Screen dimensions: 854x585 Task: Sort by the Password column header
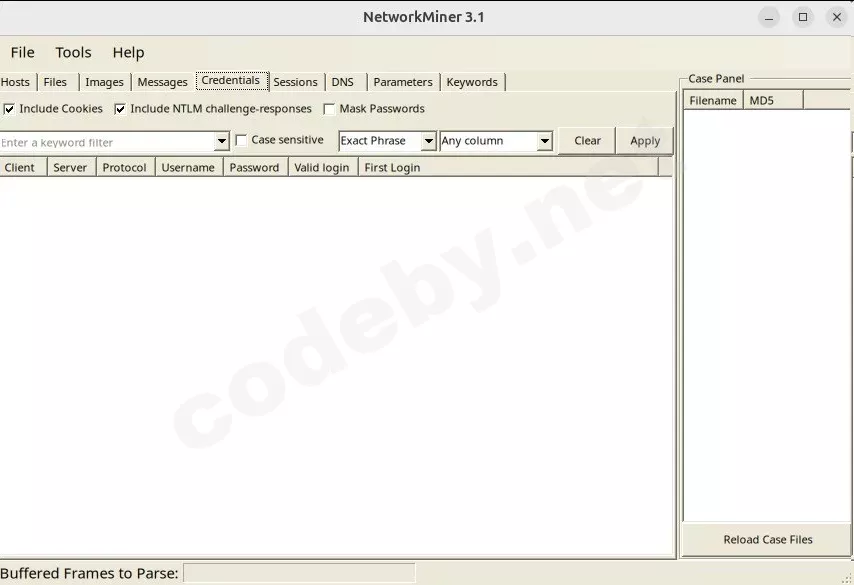[255, 167]
